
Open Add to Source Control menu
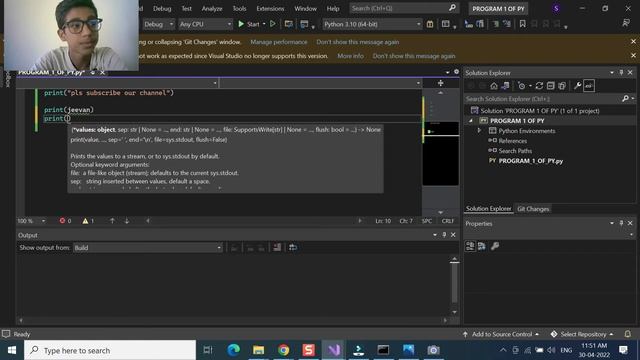pyautogui.click(x=501, y=334)
